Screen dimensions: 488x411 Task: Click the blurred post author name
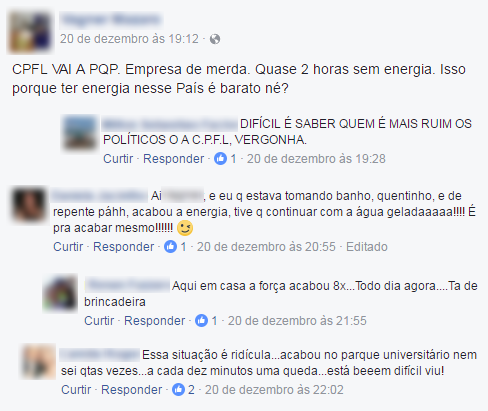pos(111,20)
